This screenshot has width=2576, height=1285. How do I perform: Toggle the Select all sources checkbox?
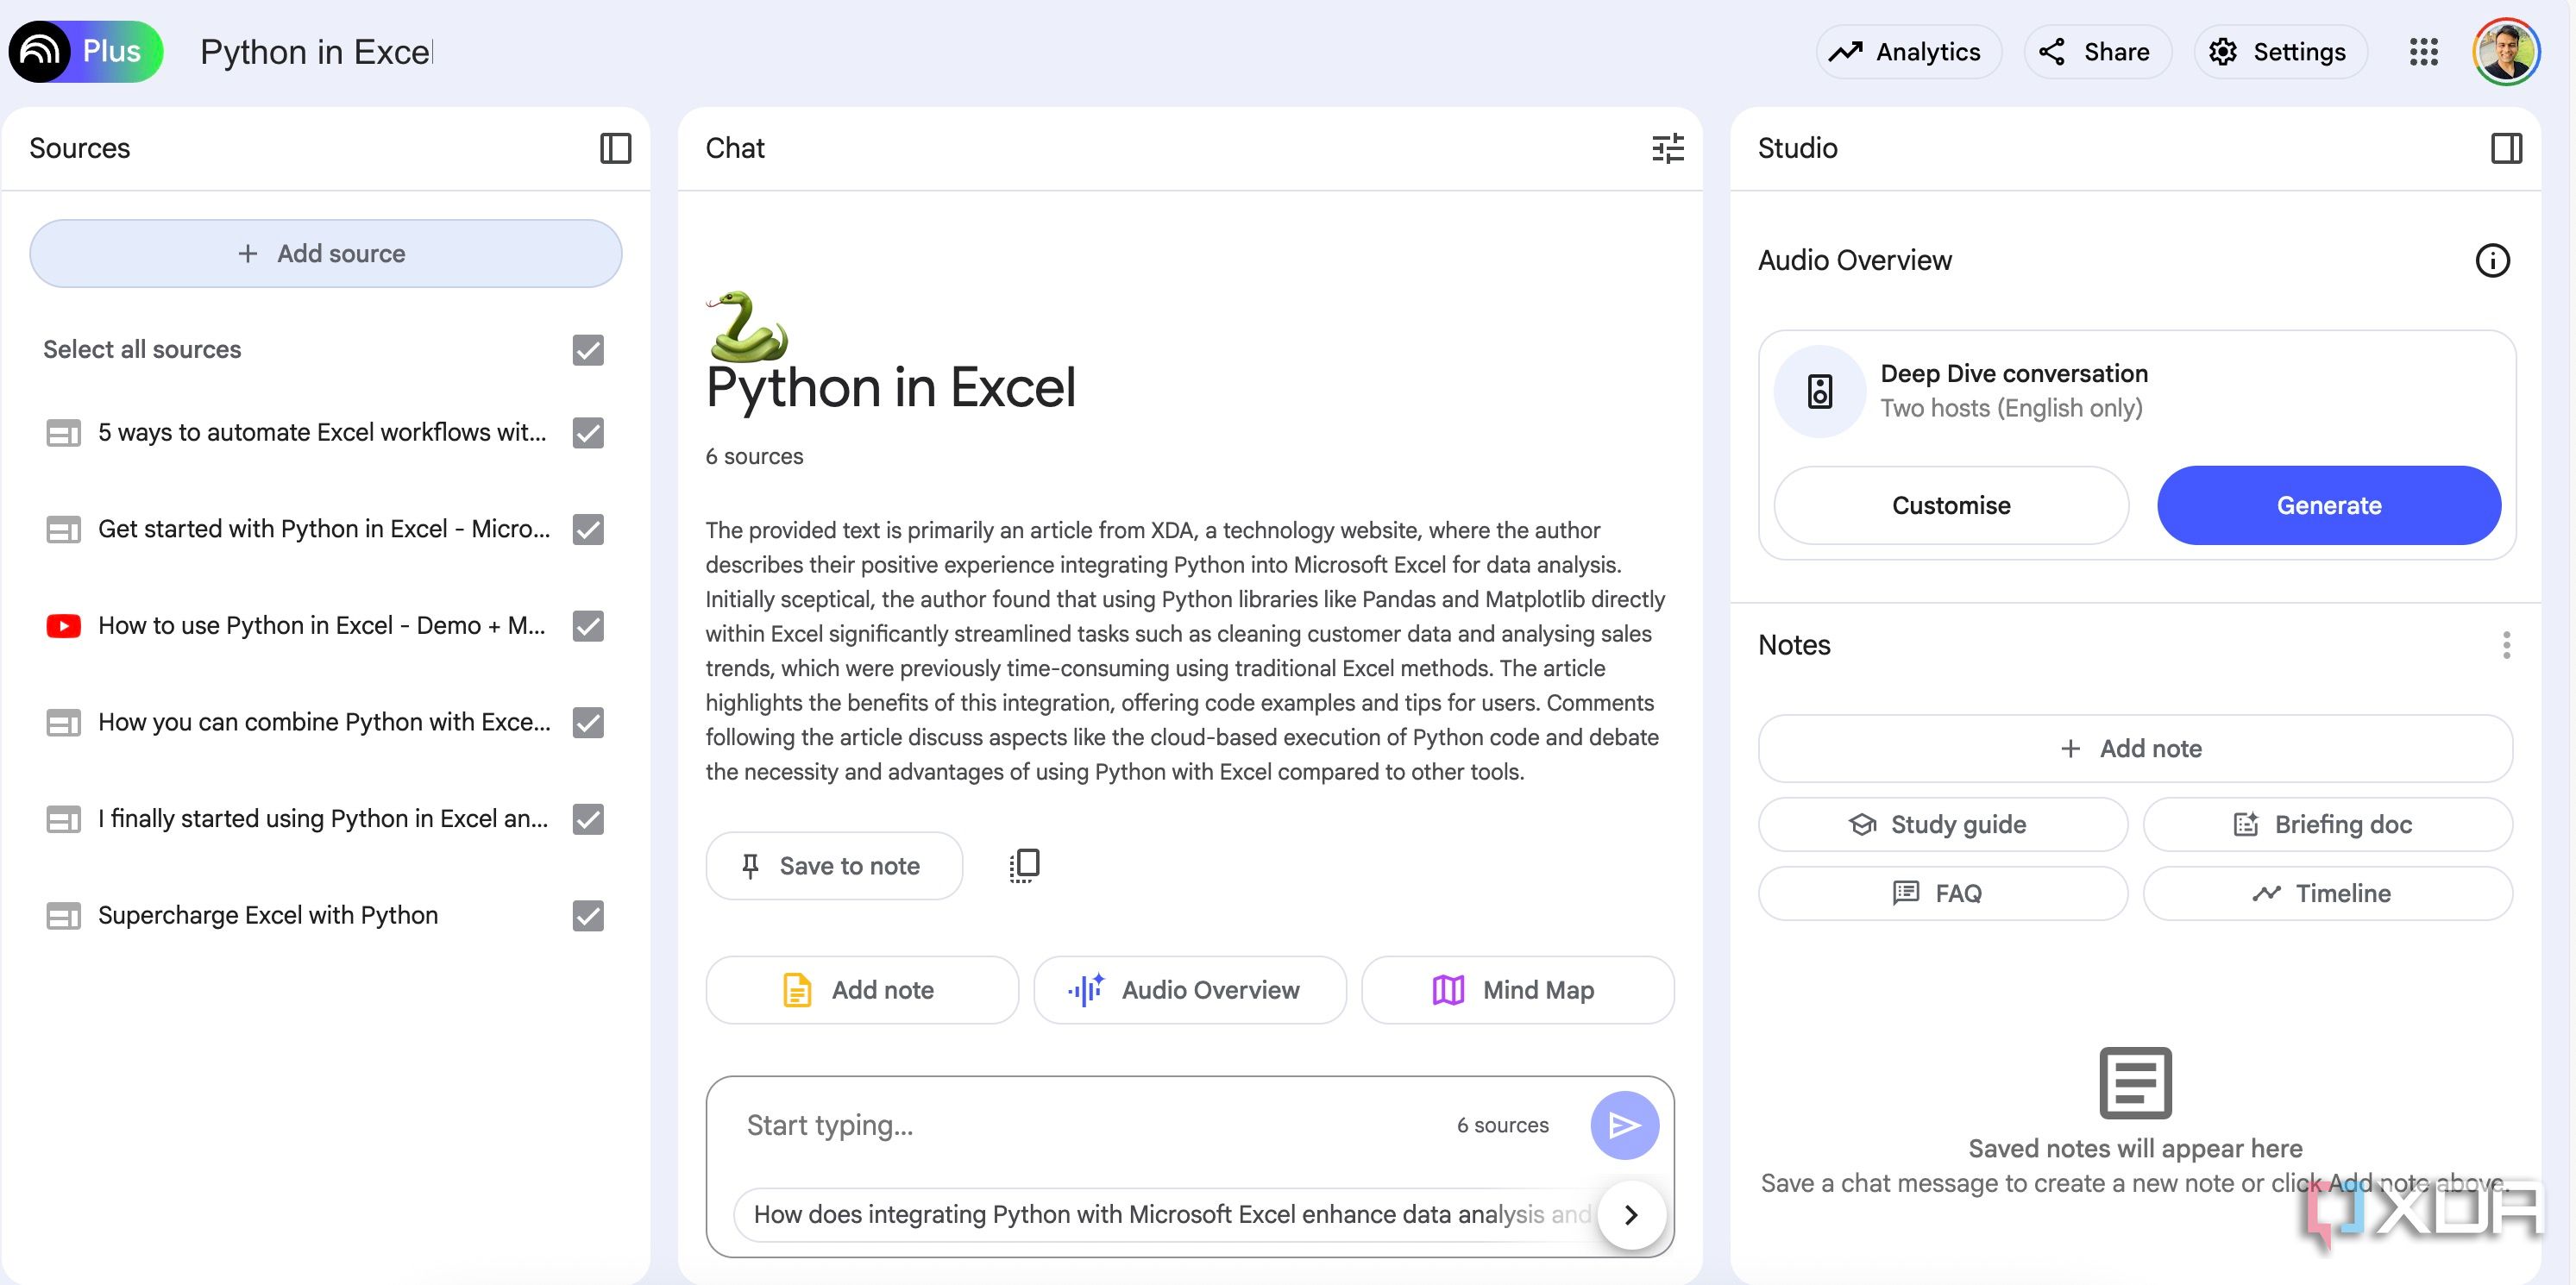[x=588, y=350]
